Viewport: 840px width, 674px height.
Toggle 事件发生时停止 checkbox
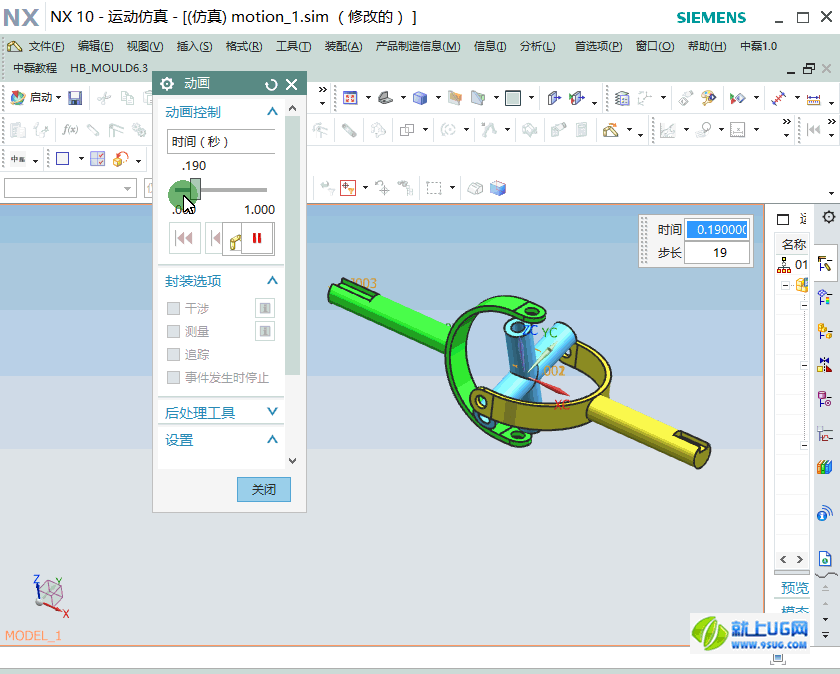click(173, 377)
